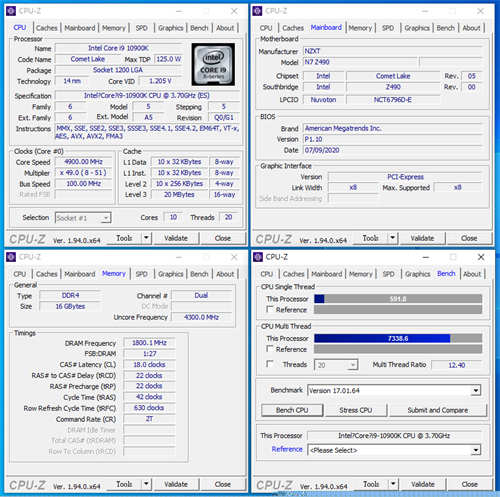Click the Bench CPU button
500x497 pixels.
point(292,410)
